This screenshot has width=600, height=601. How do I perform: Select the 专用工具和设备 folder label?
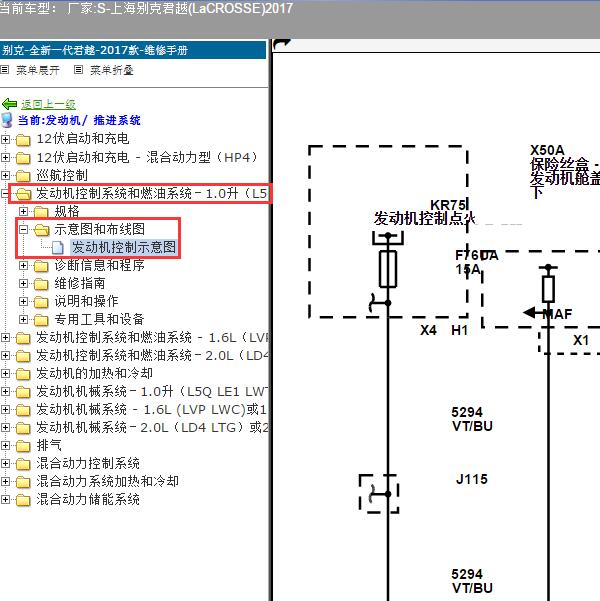click(99, 319)
